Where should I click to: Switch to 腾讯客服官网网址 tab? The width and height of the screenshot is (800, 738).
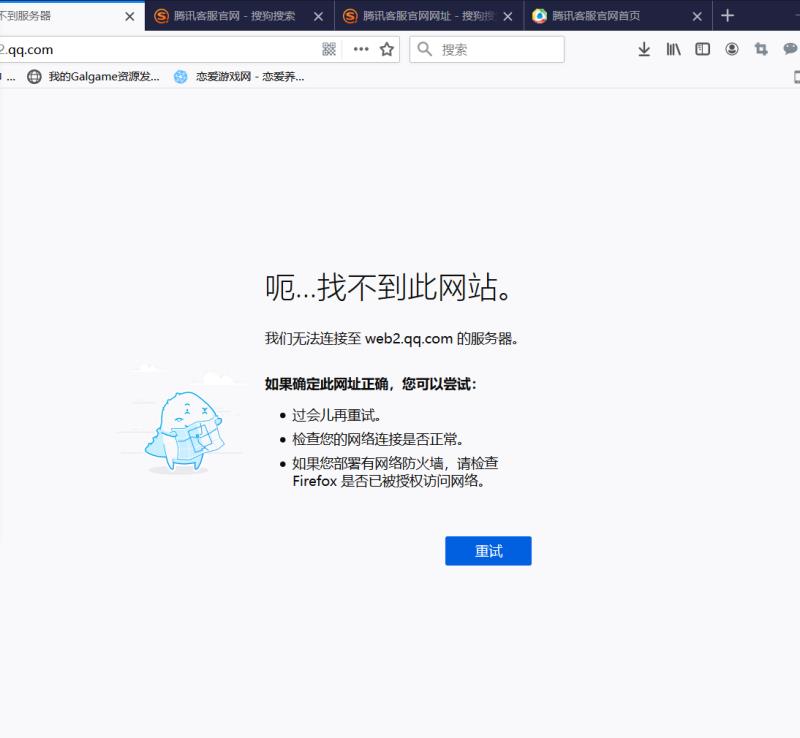(x=429, y=16)
